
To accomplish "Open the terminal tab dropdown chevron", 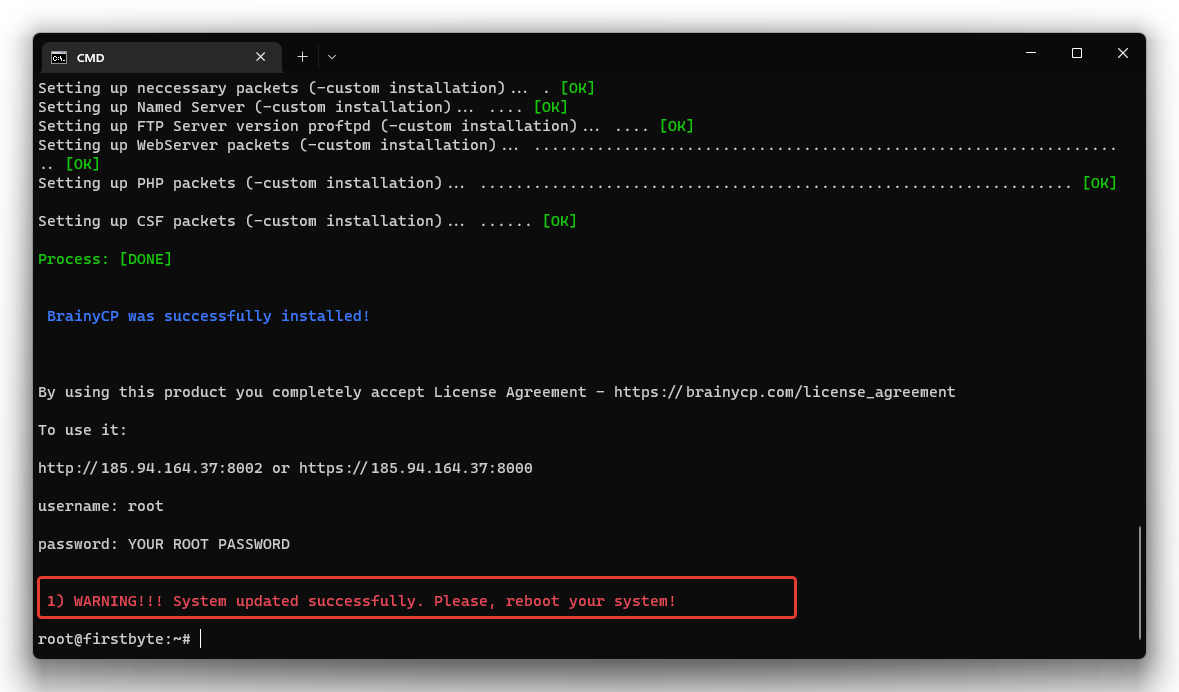I will [331, 57].
